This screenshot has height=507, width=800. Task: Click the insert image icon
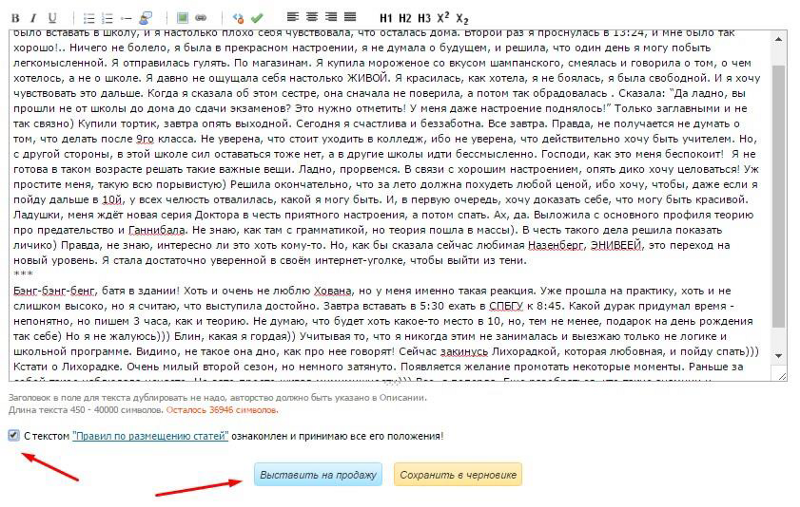point(182,18)
